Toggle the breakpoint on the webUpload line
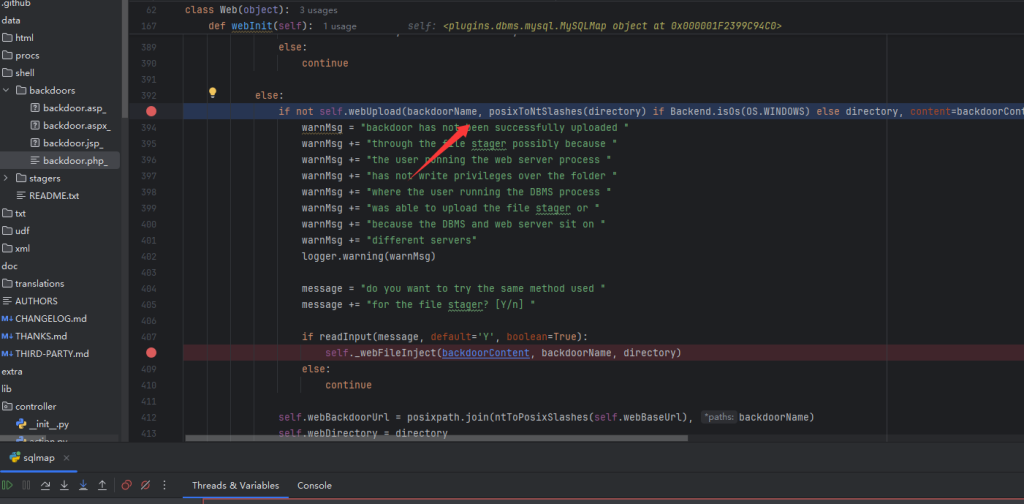Viewport: 1024px width, 504px height. 151,111
